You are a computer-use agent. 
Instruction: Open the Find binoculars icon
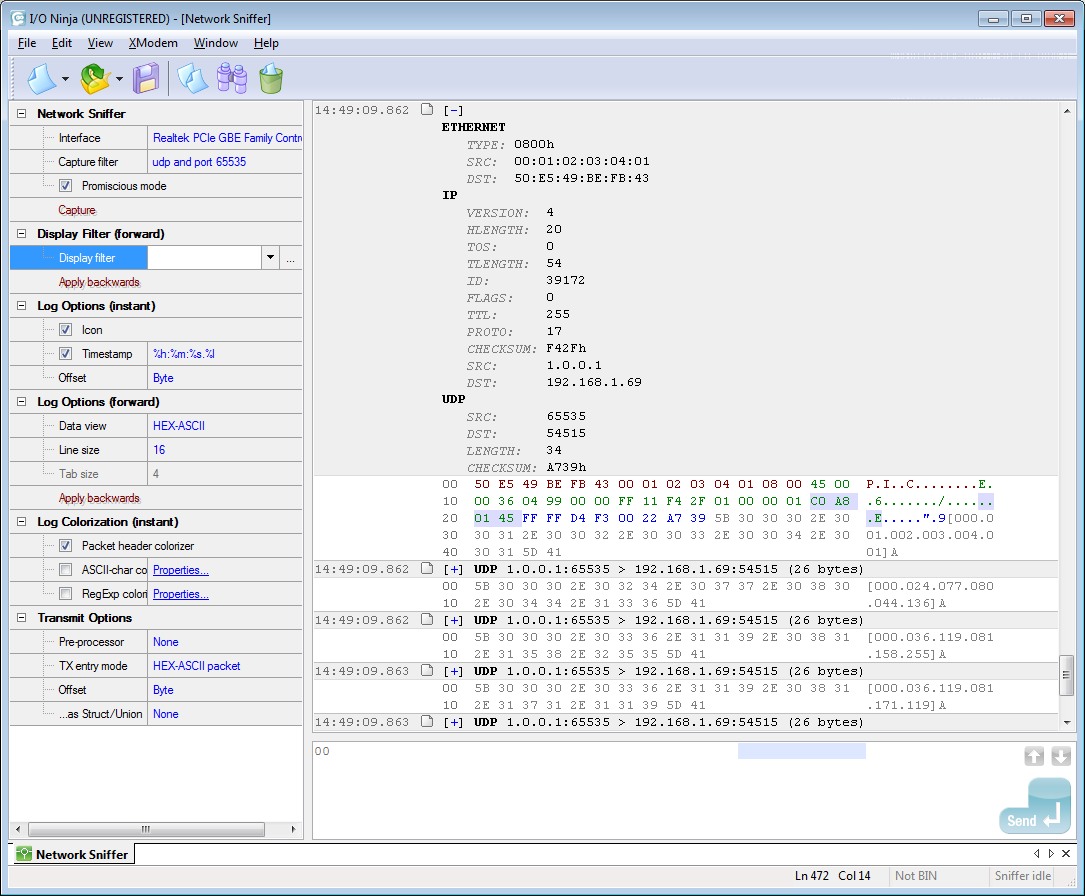click(x=232, y=78)
